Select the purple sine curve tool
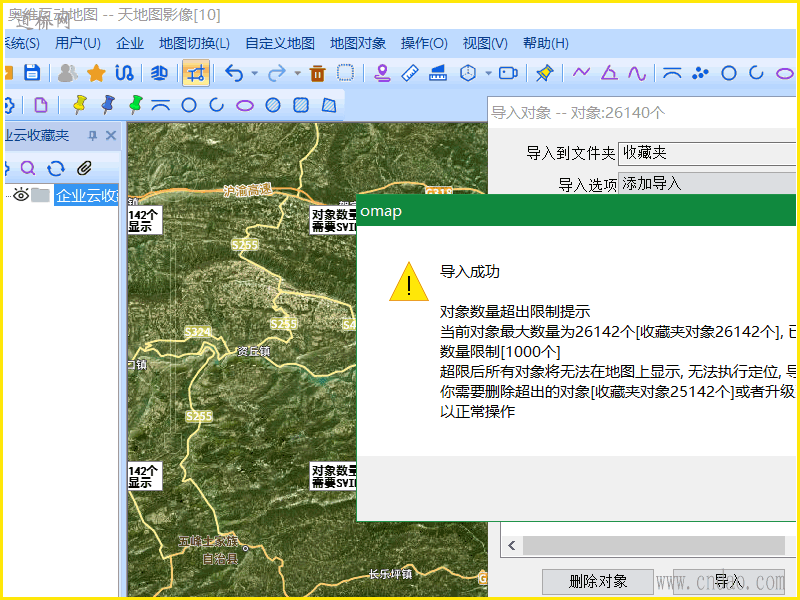Image resolution: width=800 pixels, height=600 pixels. point(637,73)
